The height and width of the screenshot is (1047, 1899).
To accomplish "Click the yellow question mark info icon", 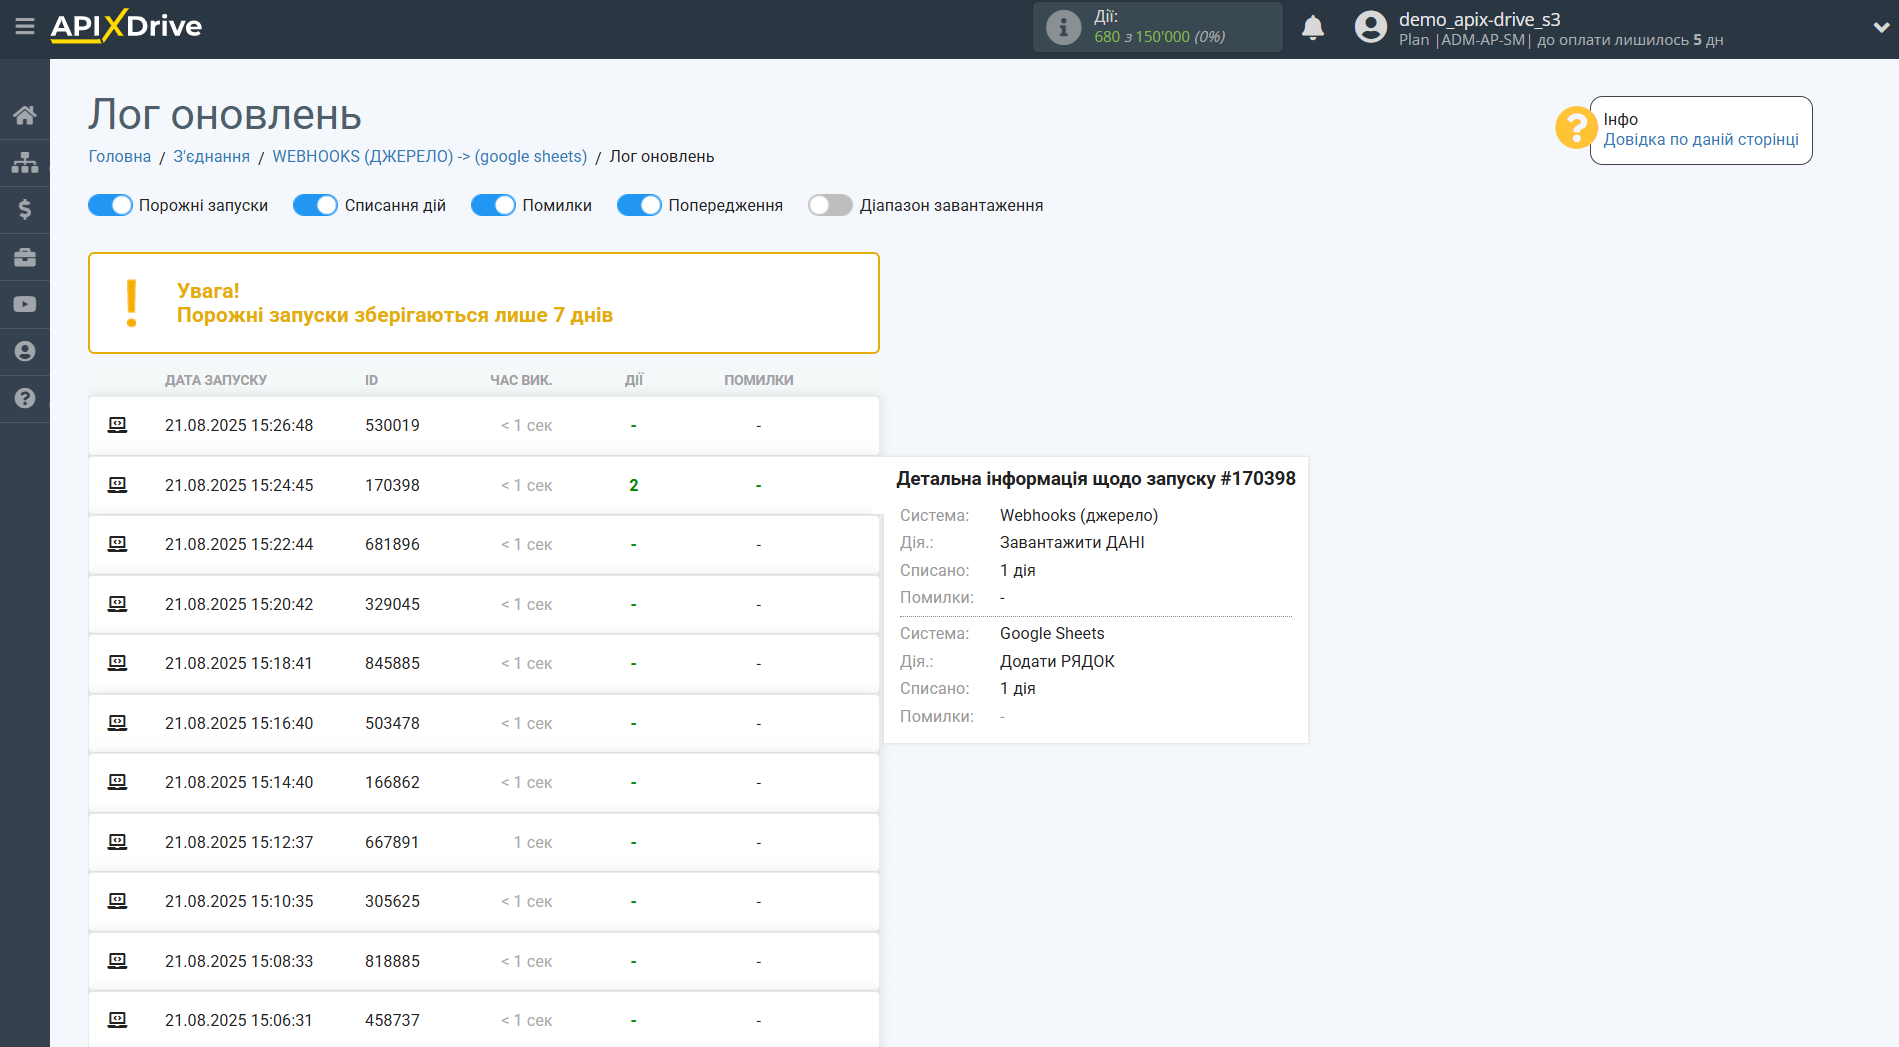I will tap(1575, 128).
